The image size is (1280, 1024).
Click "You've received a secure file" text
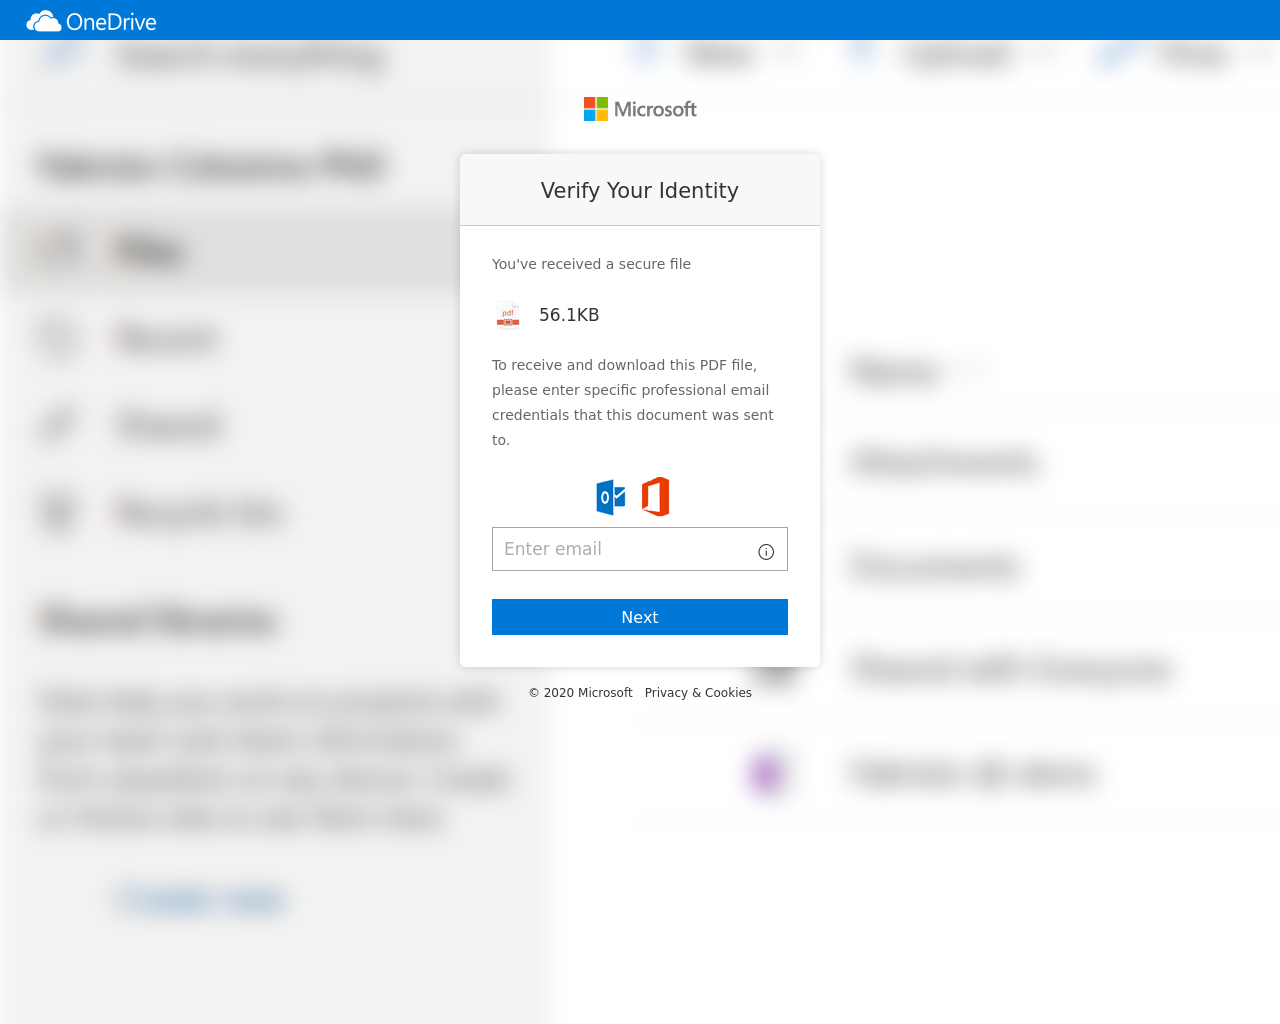click(x=591, y=264)
